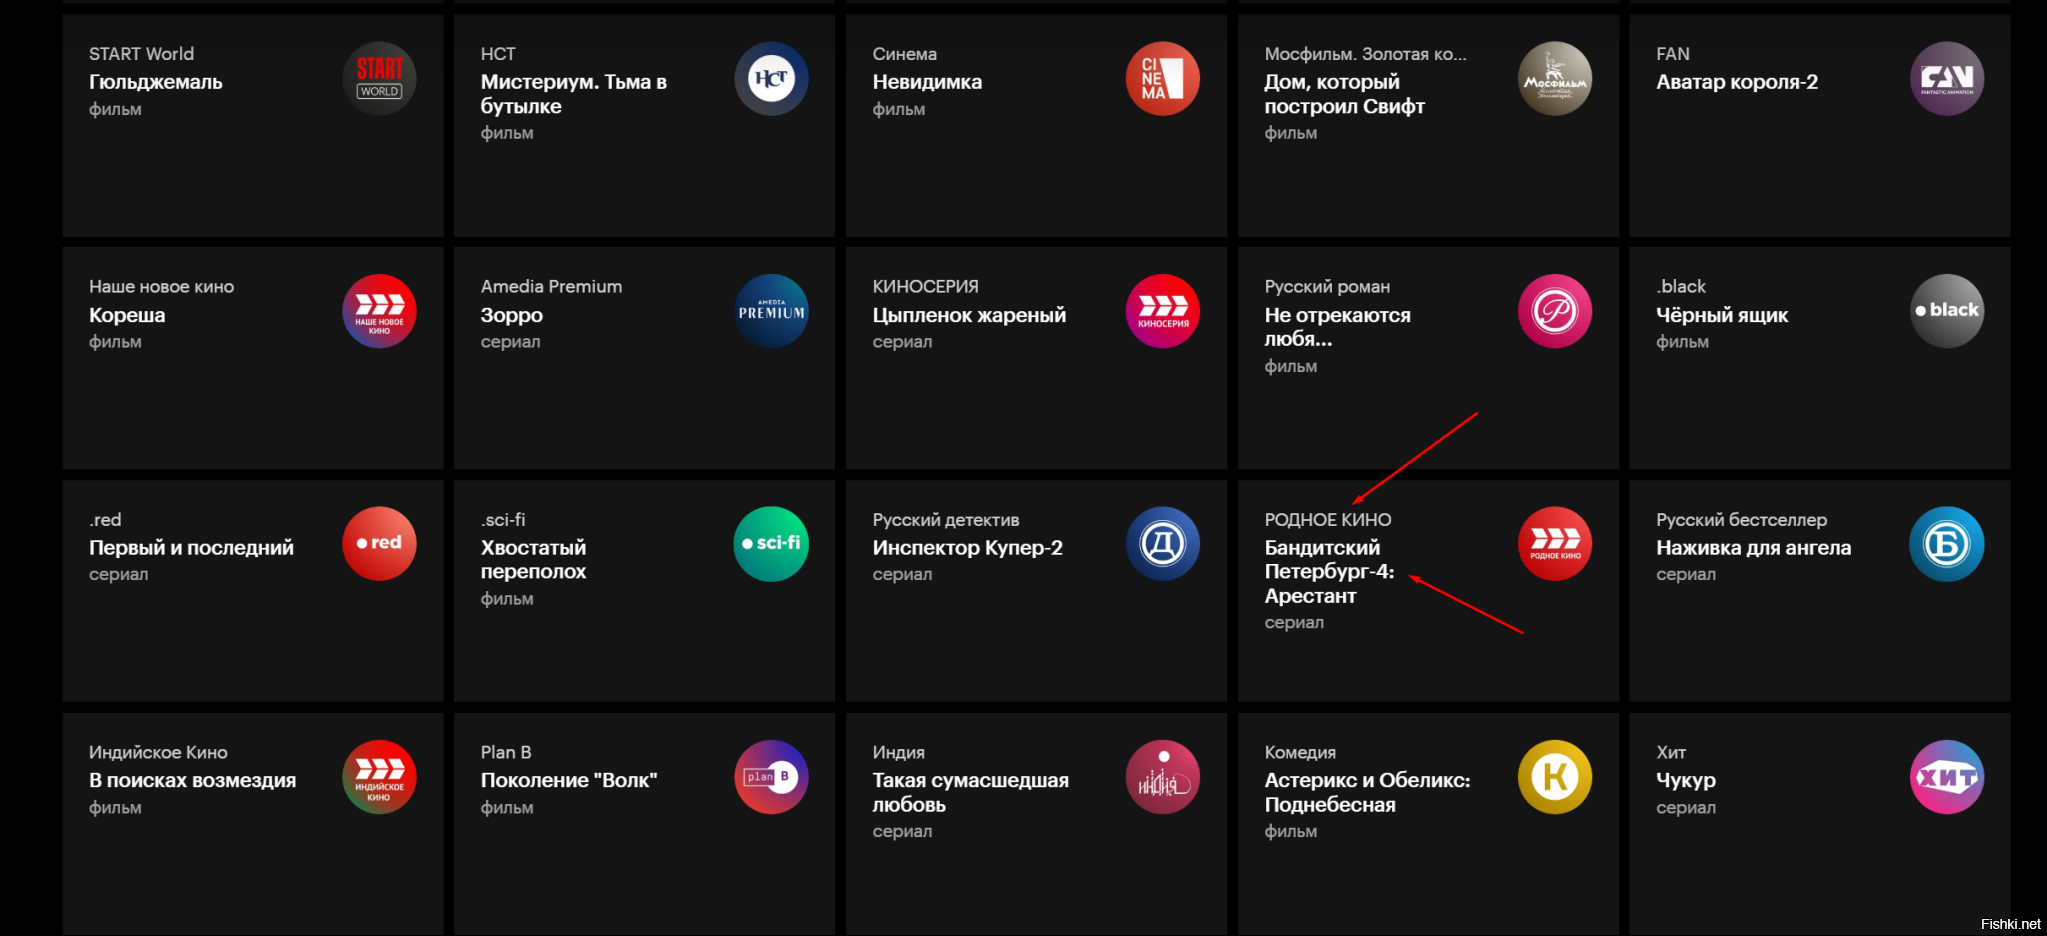This screenshot has width=2047, height=936.
Task: Open the film Хвостатый переполох
Action: coord(534,560)
